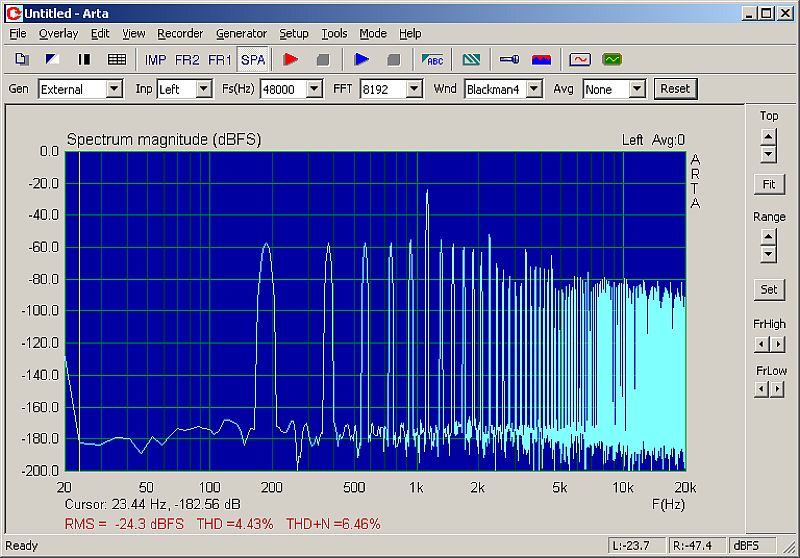Expand the Avg None averaging dropdown
The width and height of the screenshot is (800, 558).
coord(637,89)
